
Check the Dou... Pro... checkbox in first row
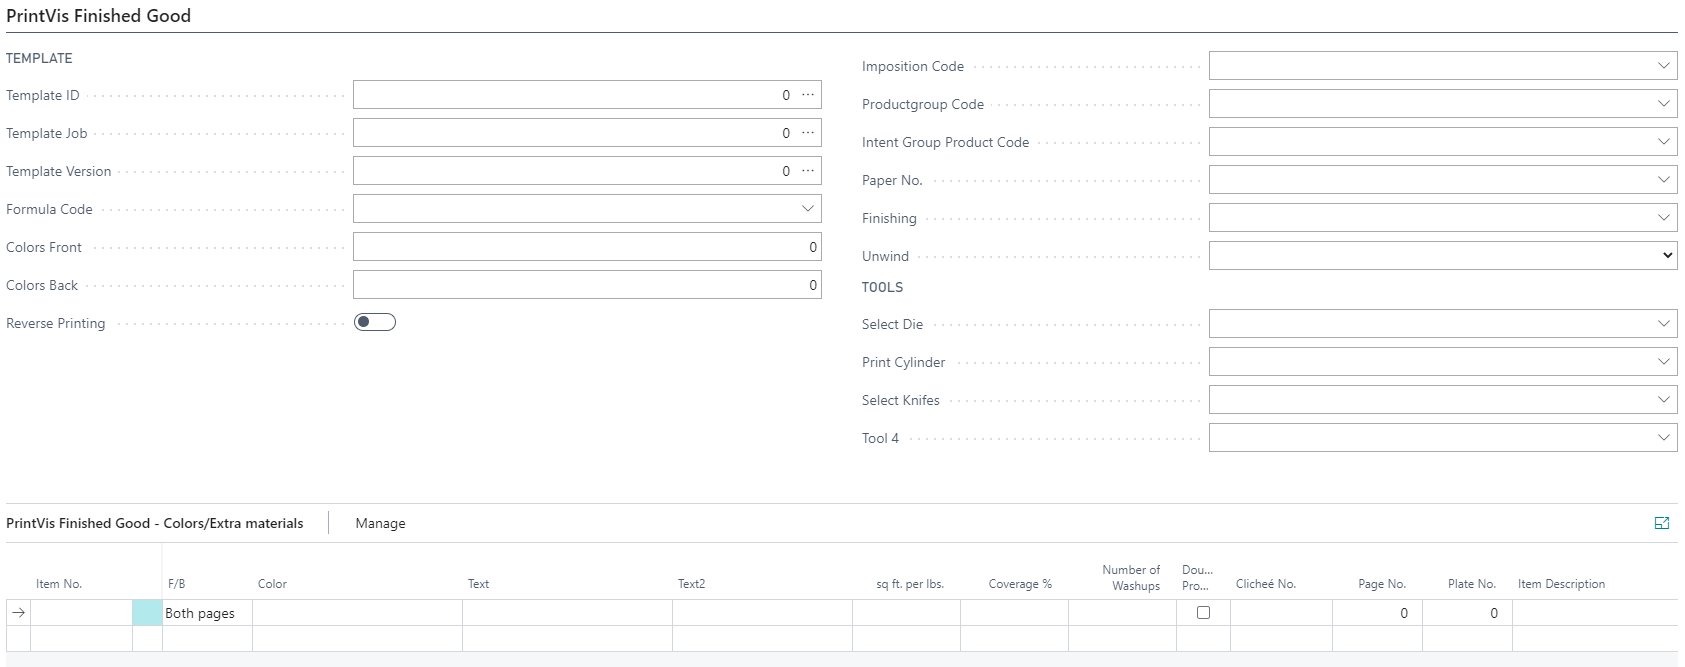click(x=1203, y=613)
